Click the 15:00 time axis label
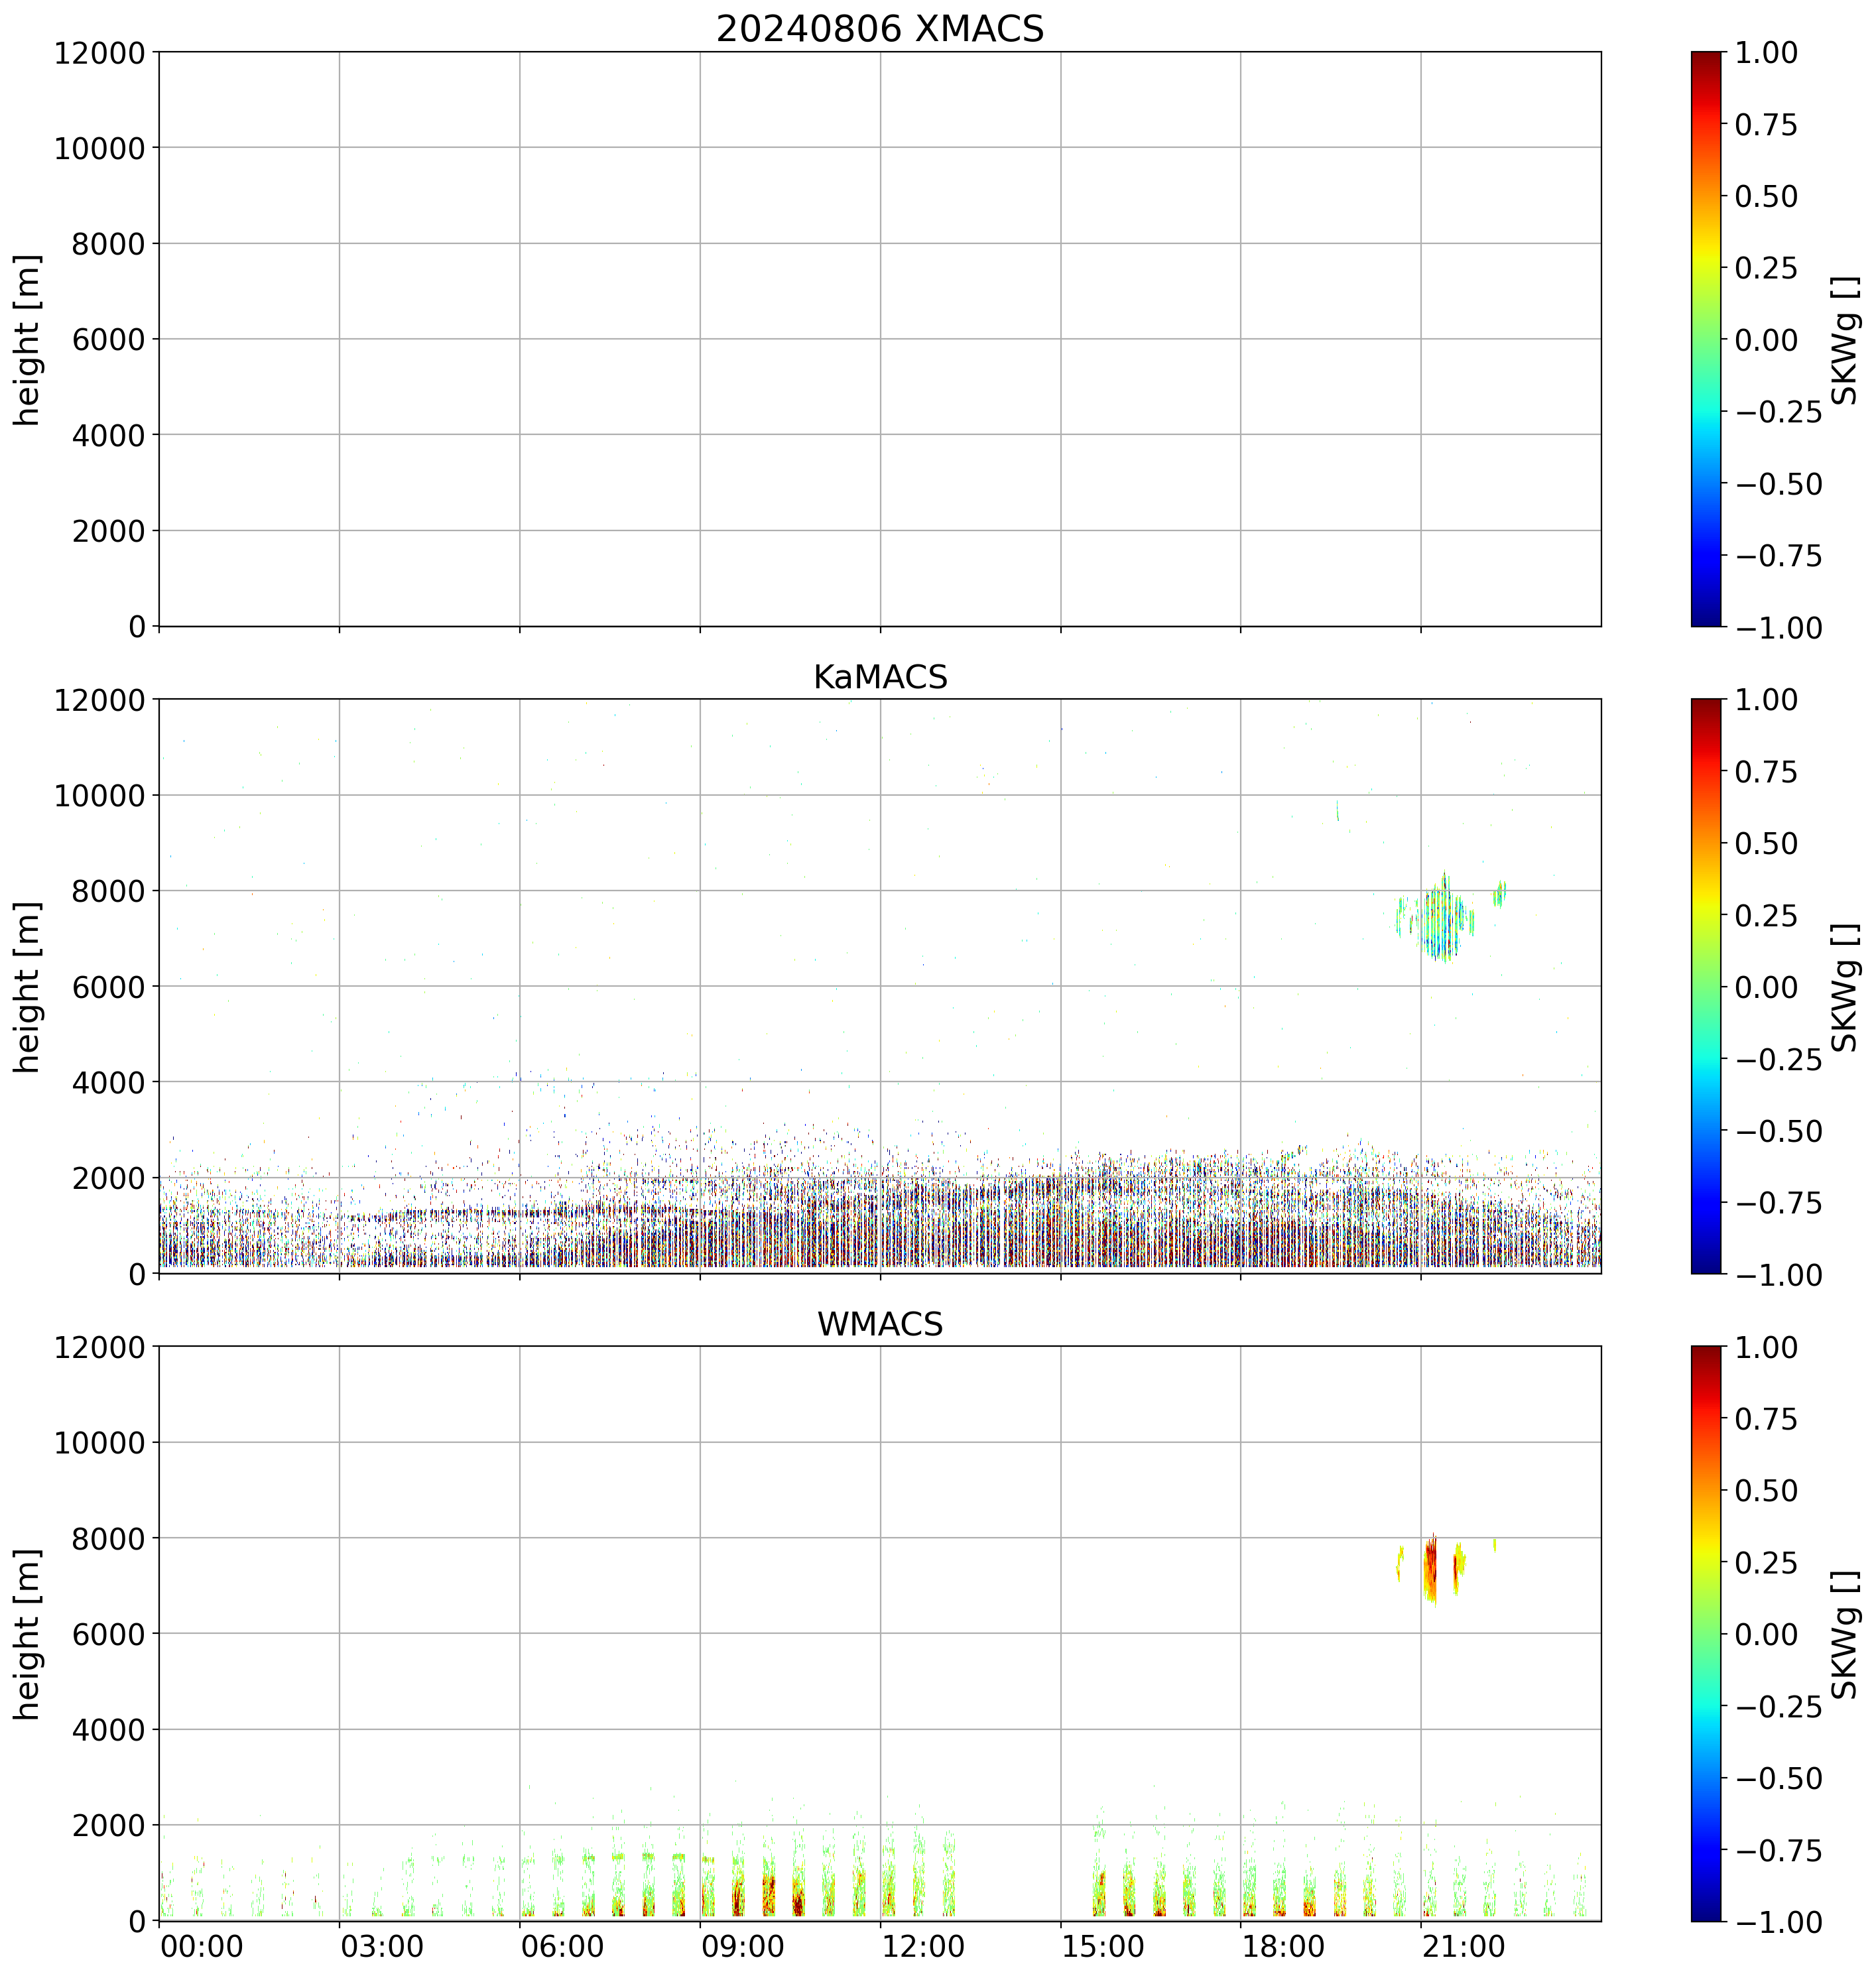 (x=1103, y=1947)
